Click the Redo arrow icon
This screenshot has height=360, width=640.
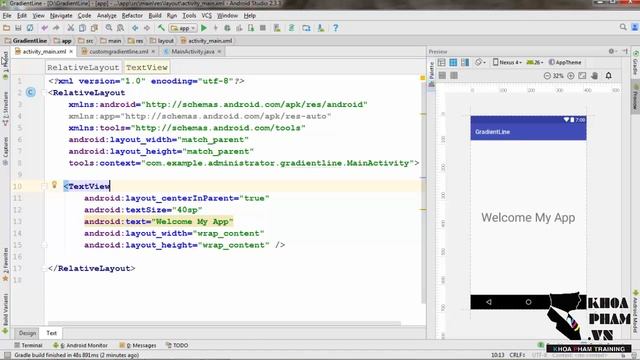(56, 28)
